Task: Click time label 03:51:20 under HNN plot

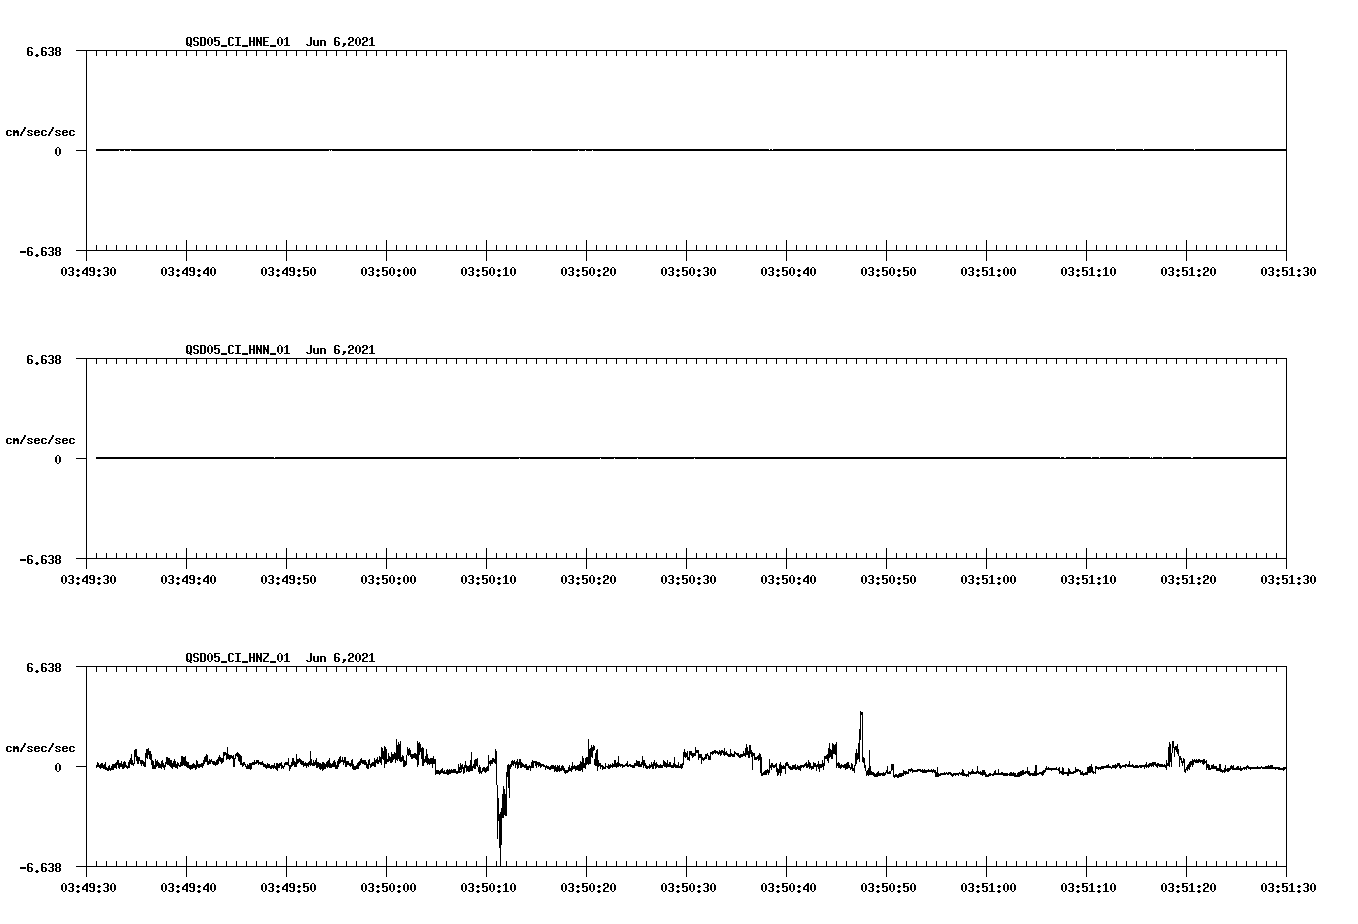Action: 1188,580
